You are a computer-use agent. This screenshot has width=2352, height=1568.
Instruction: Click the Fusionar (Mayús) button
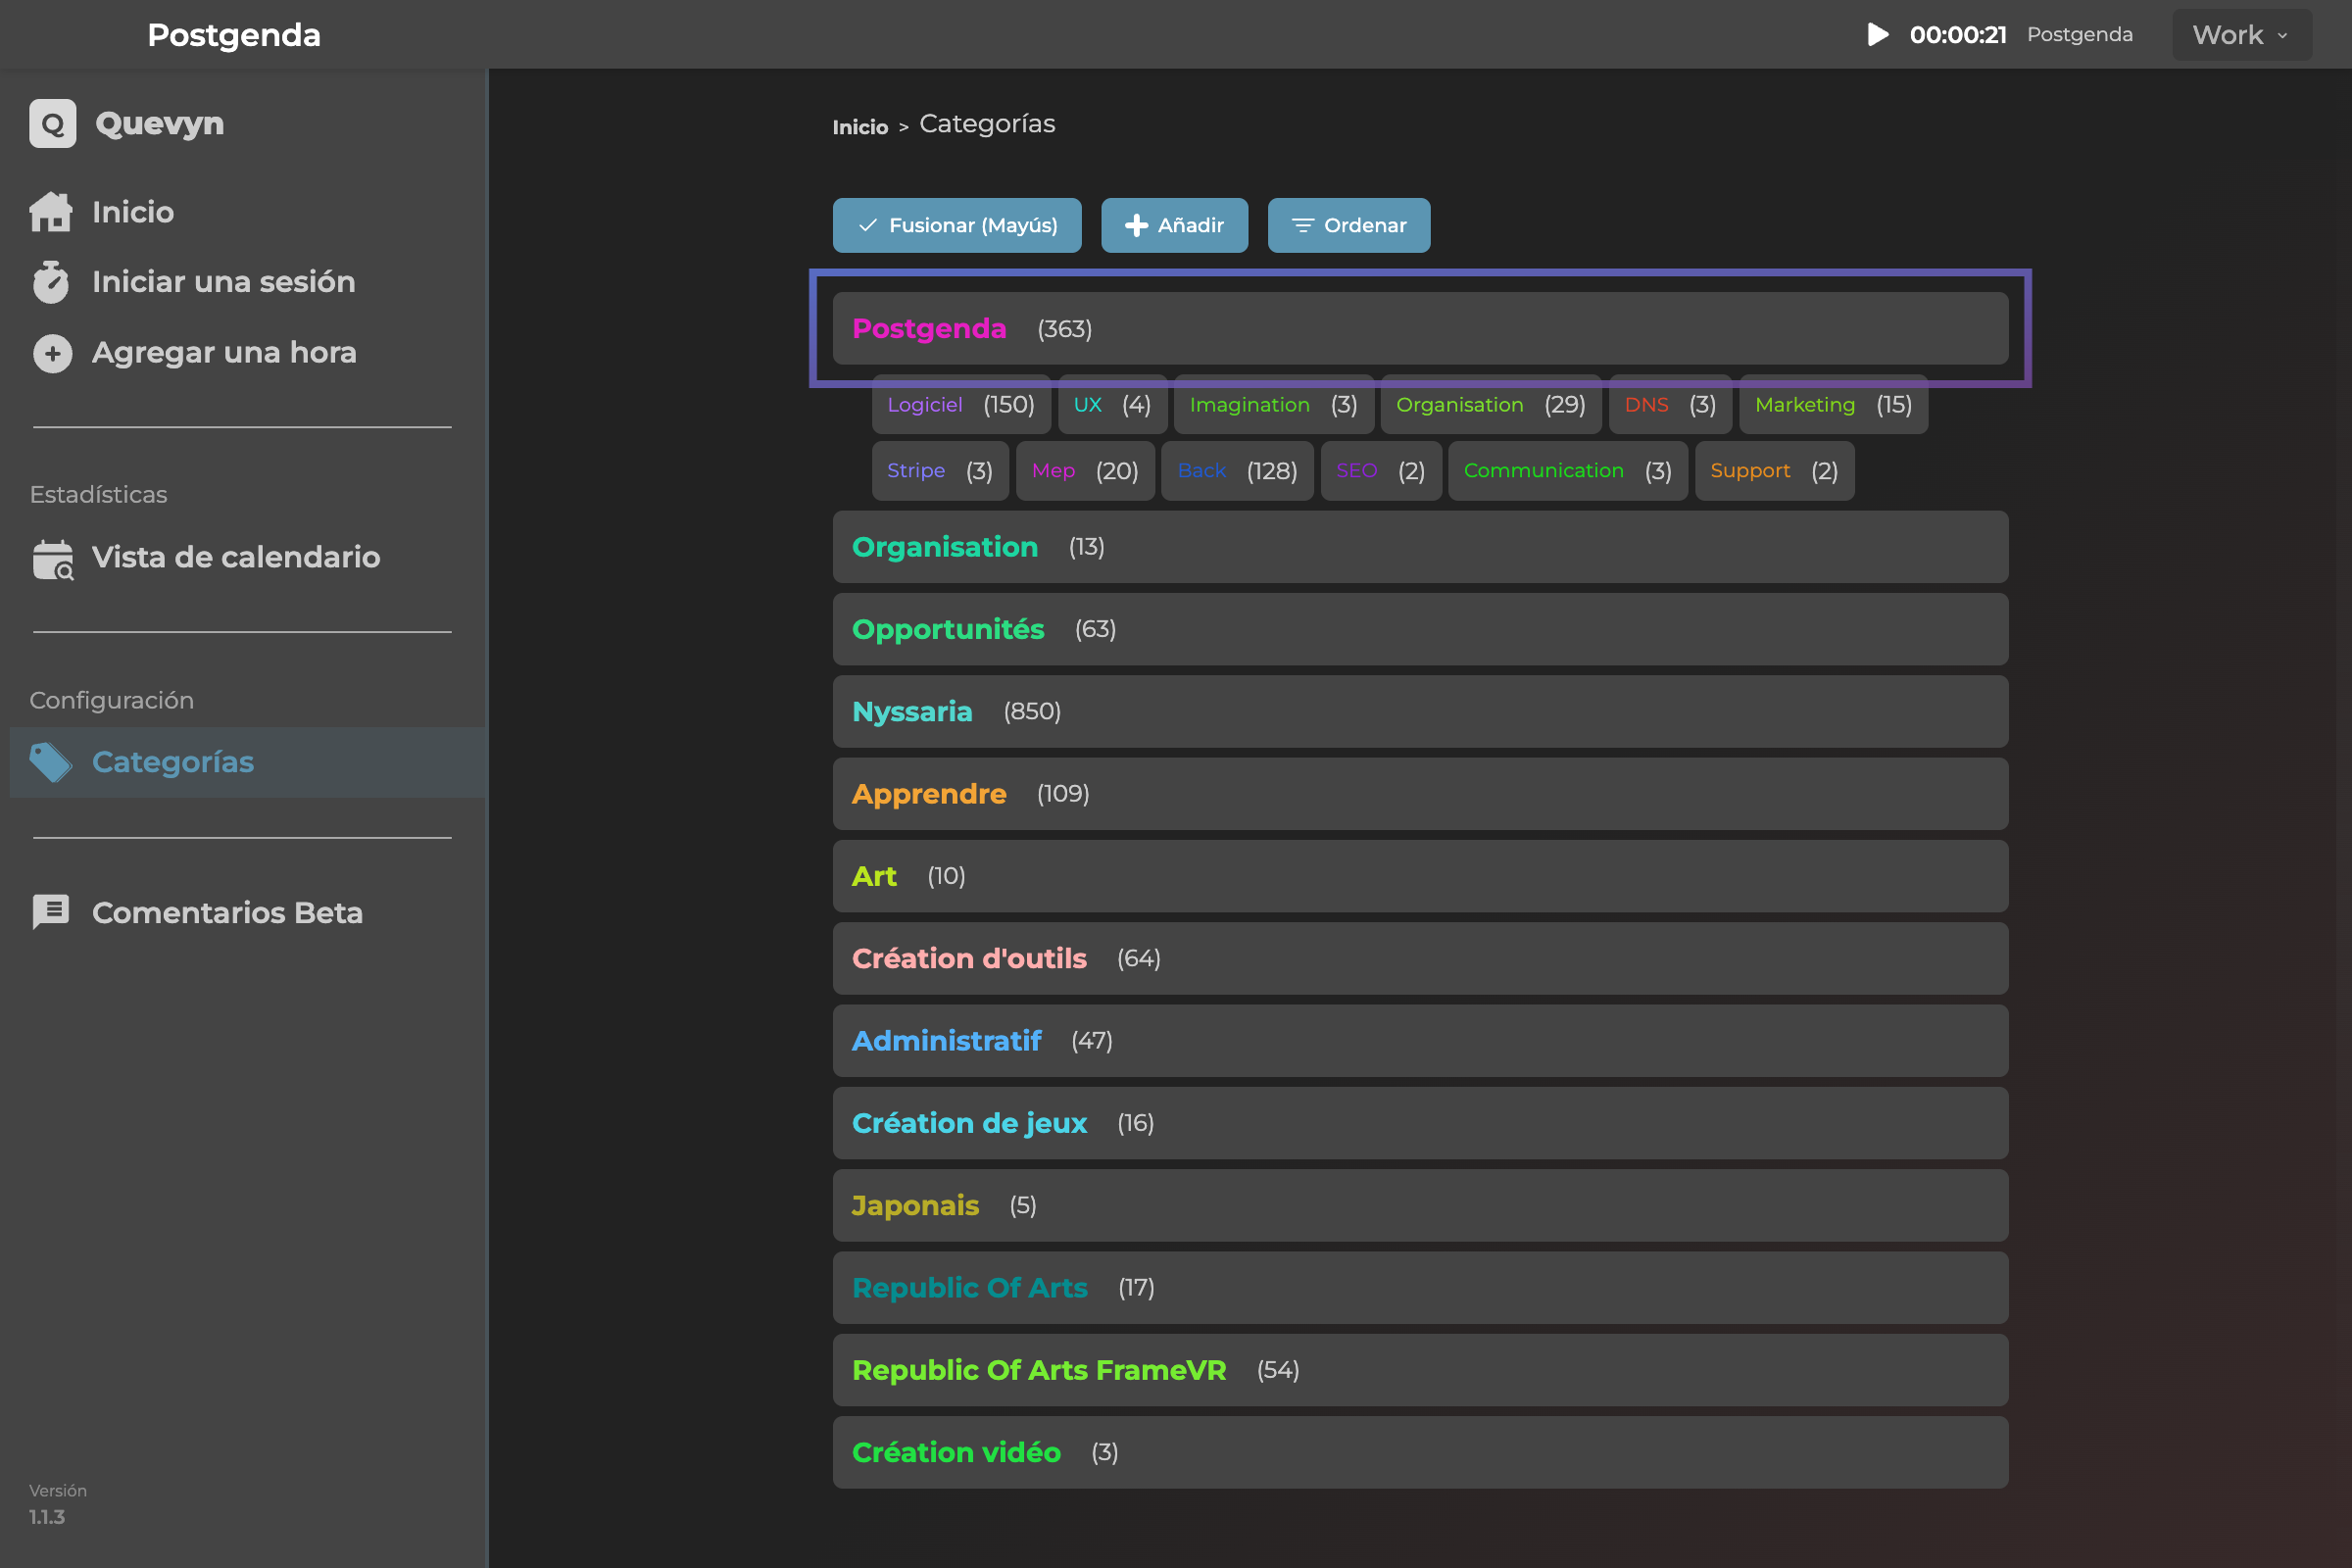point(957,225)
